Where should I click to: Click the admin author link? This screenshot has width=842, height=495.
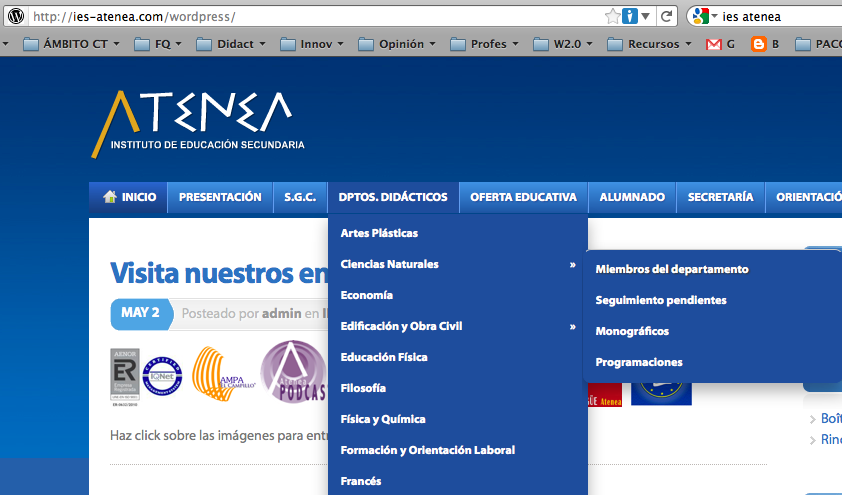click(x=281, y=314)
